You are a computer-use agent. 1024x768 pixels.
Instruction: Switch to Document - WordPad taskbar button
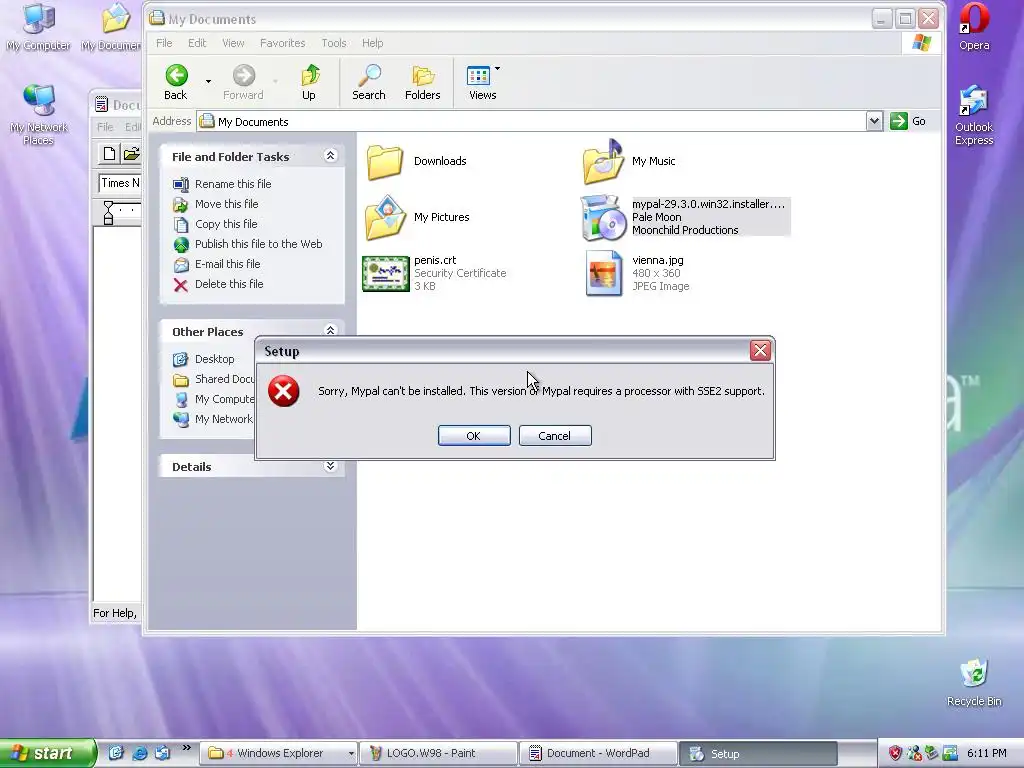(598, 753)
